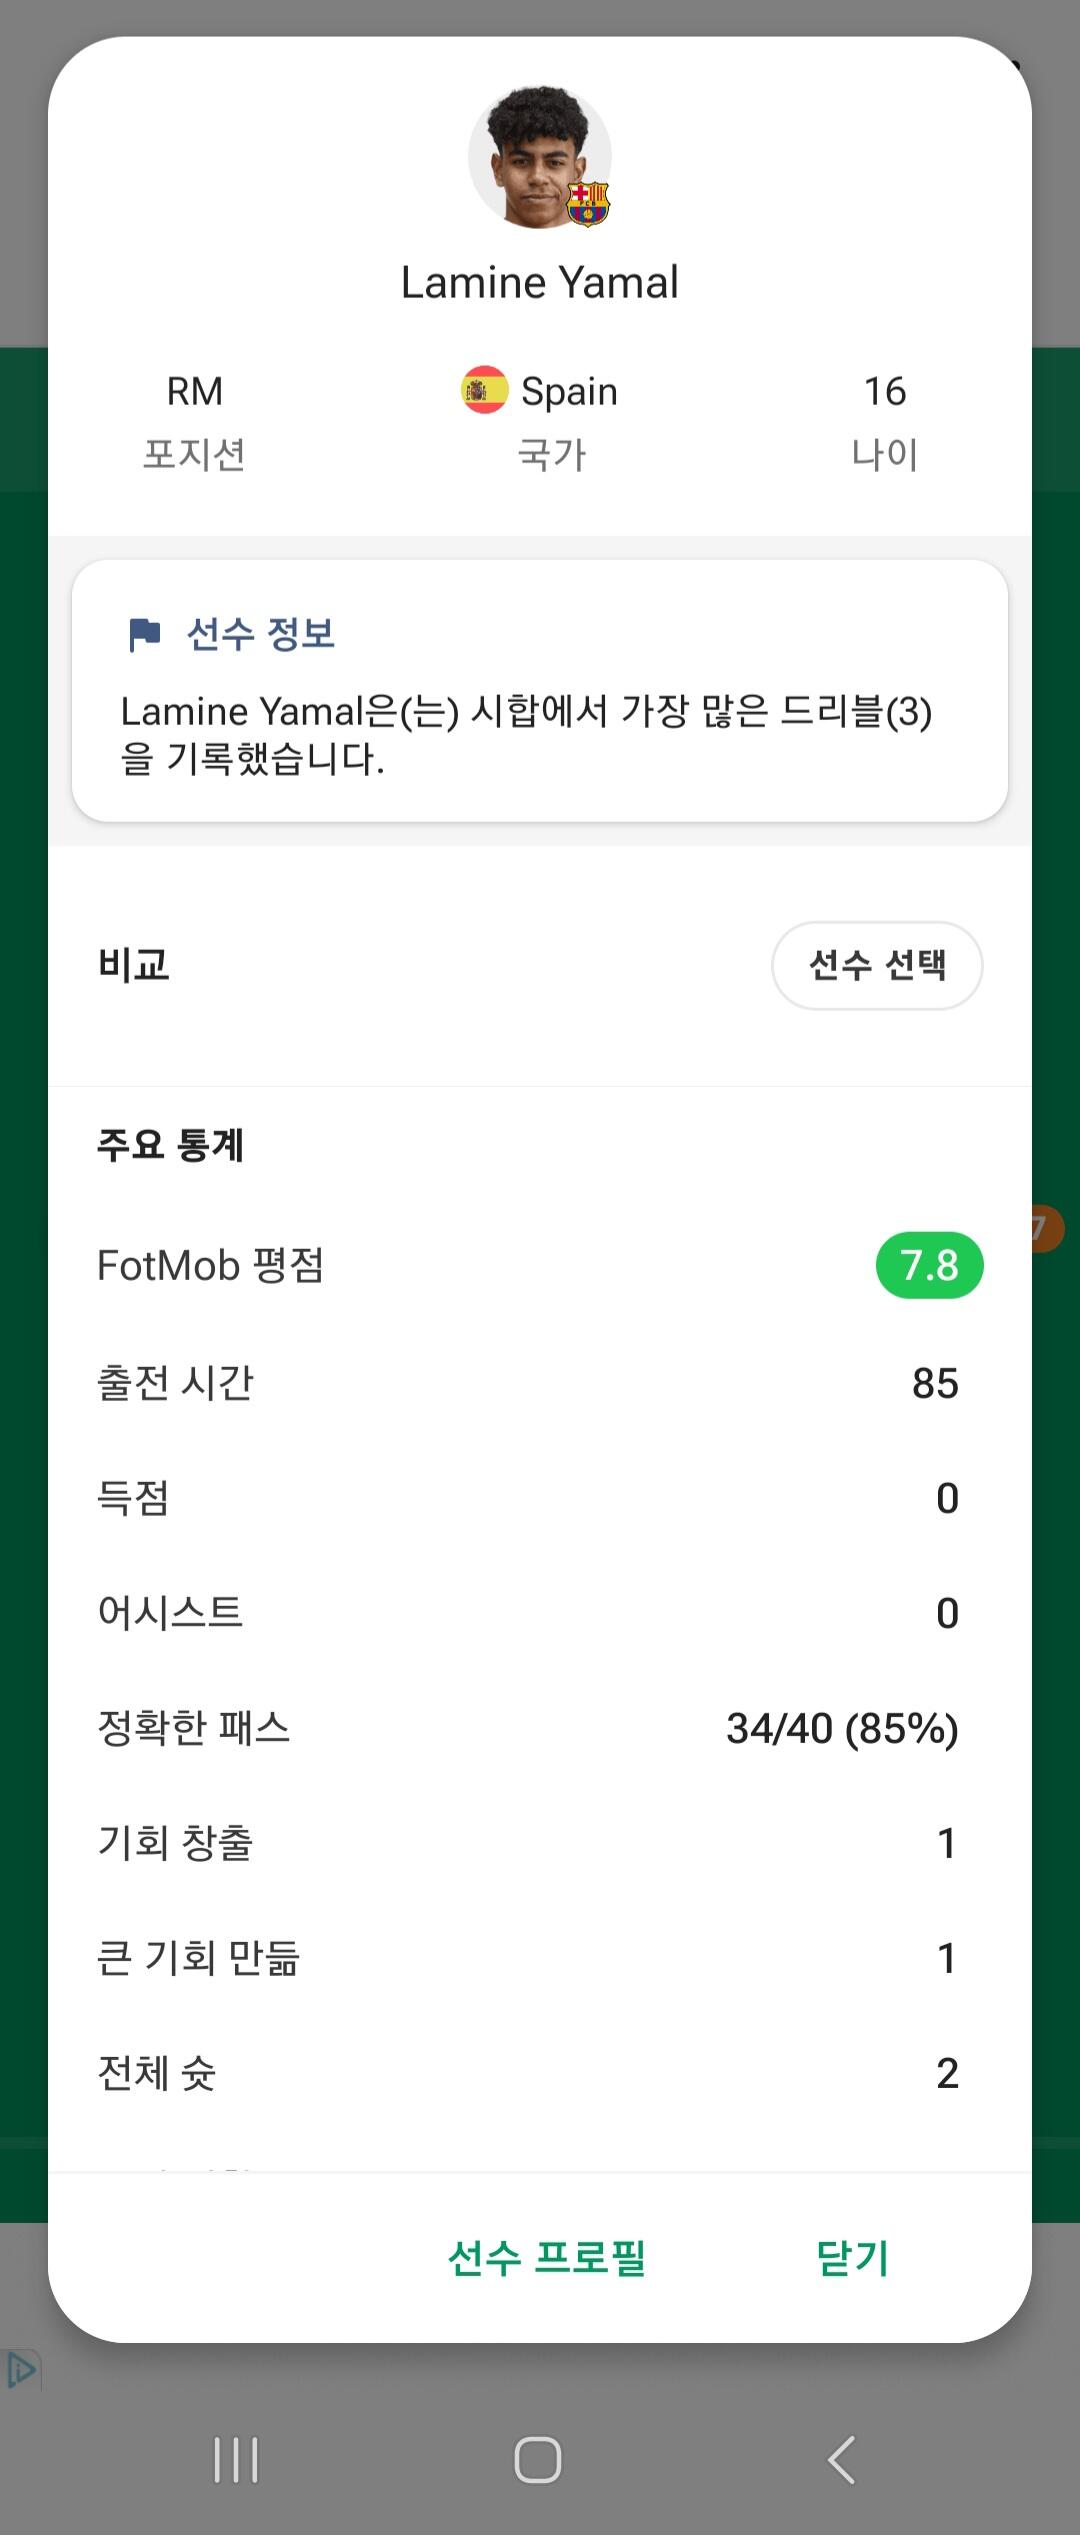Tap the Android recent apps icon
Viewport: 1080px width, 2535px height.
[x=236, y=2459]
